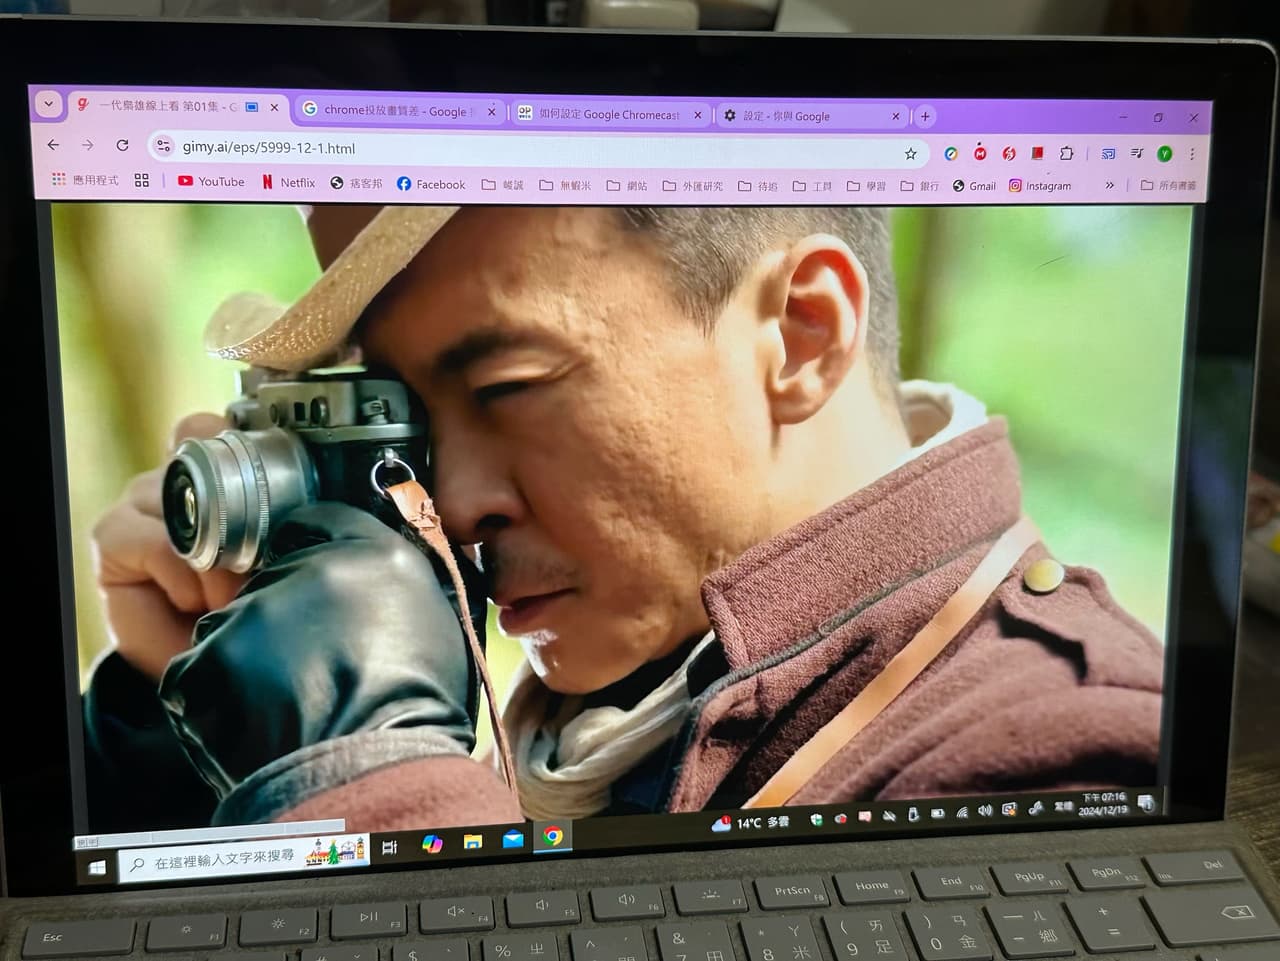Go back to the previous page
The height and width of the screenshot is (961, 1280).
(53, 145)
